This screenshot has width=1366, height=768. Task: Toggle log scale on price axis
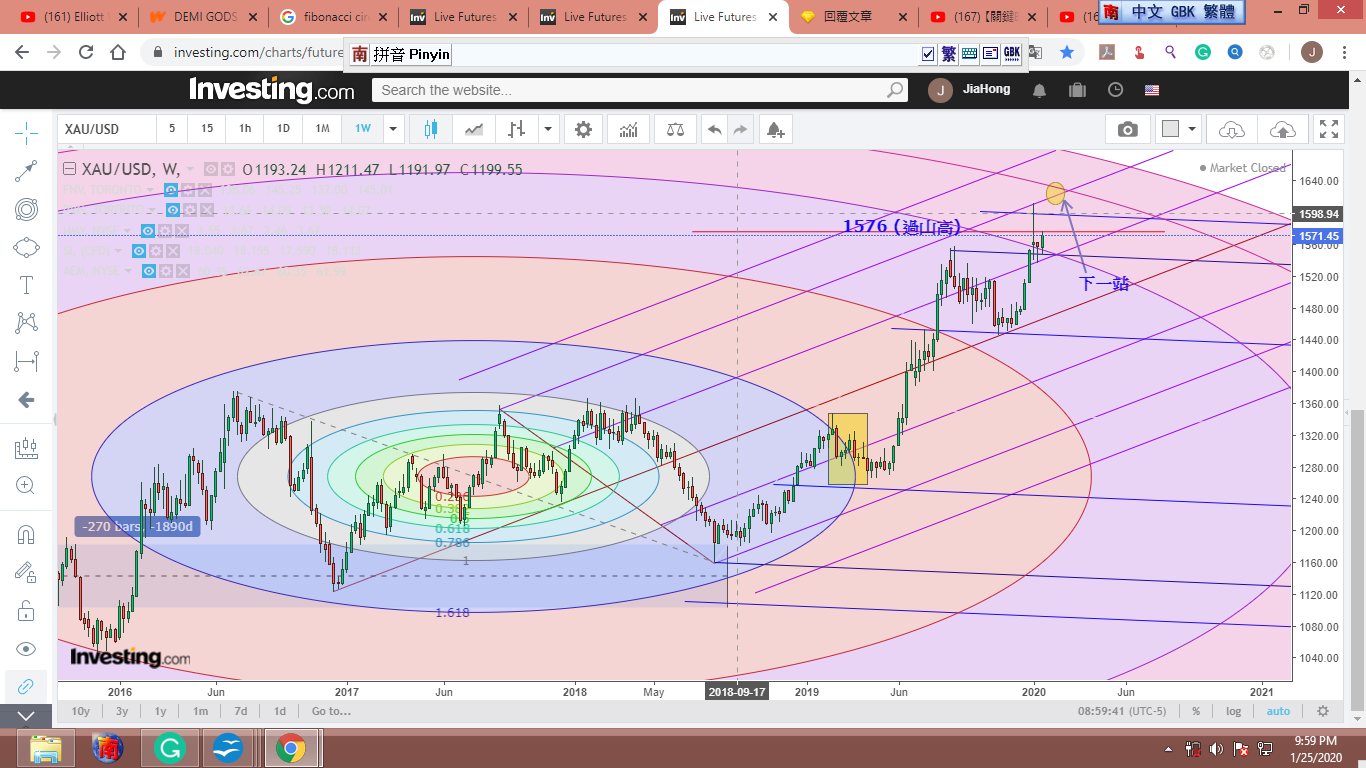(1234, 711)
